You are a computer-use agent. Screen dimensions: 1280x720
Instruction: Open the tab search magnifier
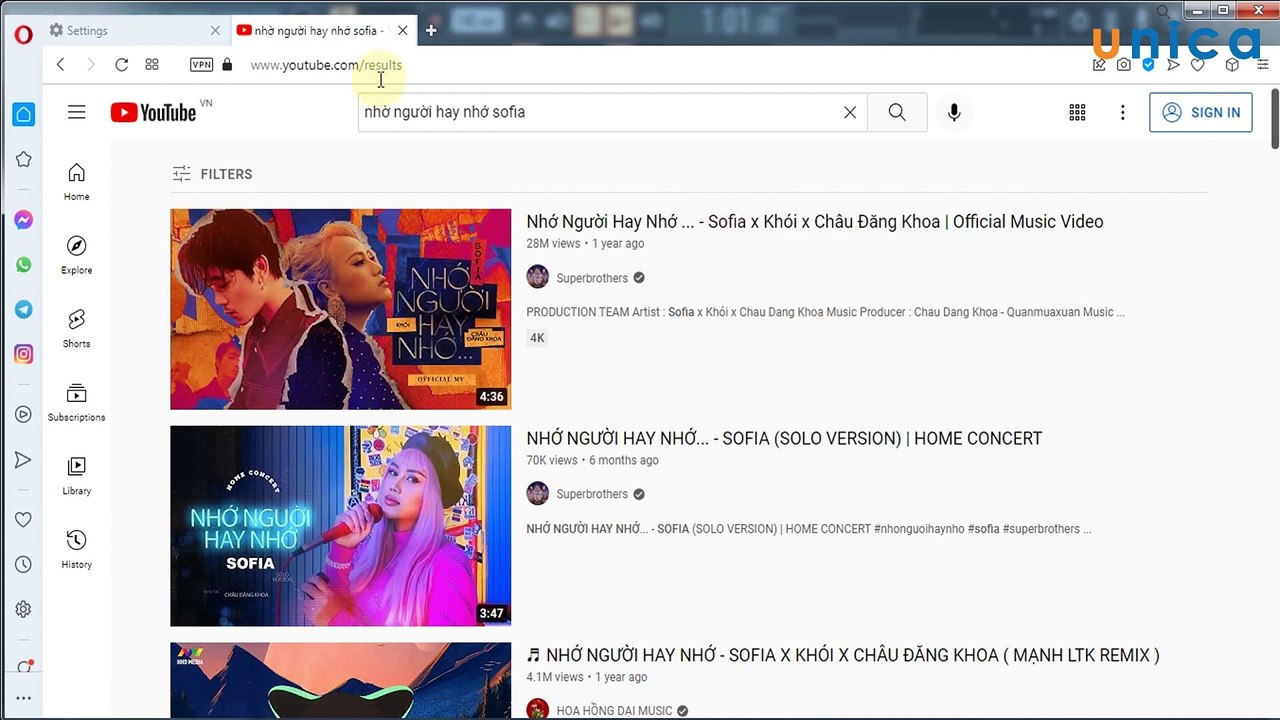point(1163,12)
